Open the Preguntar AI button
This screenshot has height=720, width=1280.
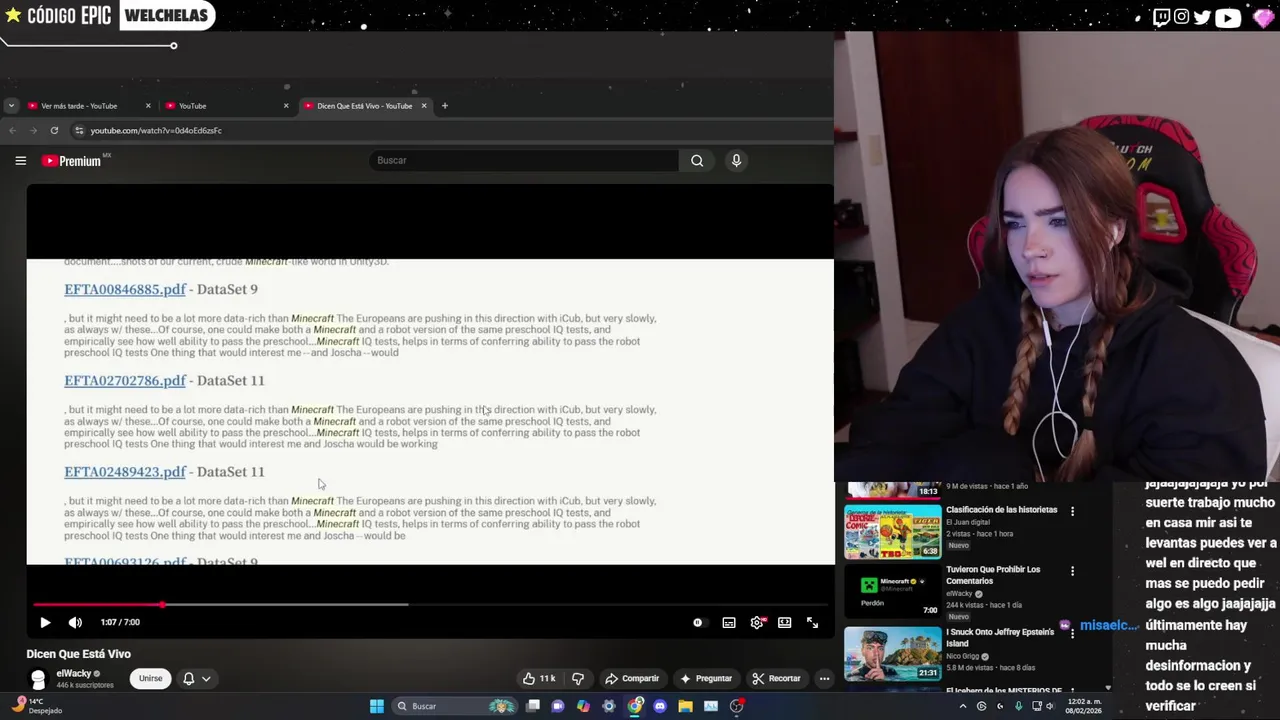[706, 678]
